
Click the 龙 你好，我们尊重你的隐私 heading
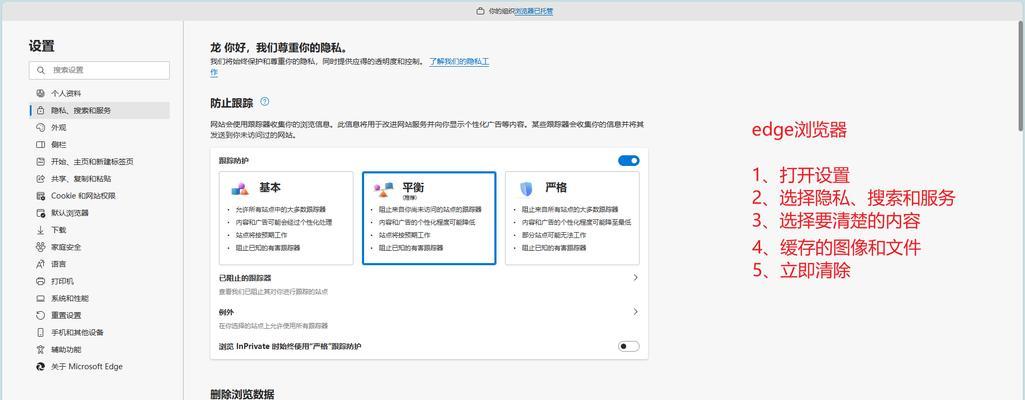[278, 48]
